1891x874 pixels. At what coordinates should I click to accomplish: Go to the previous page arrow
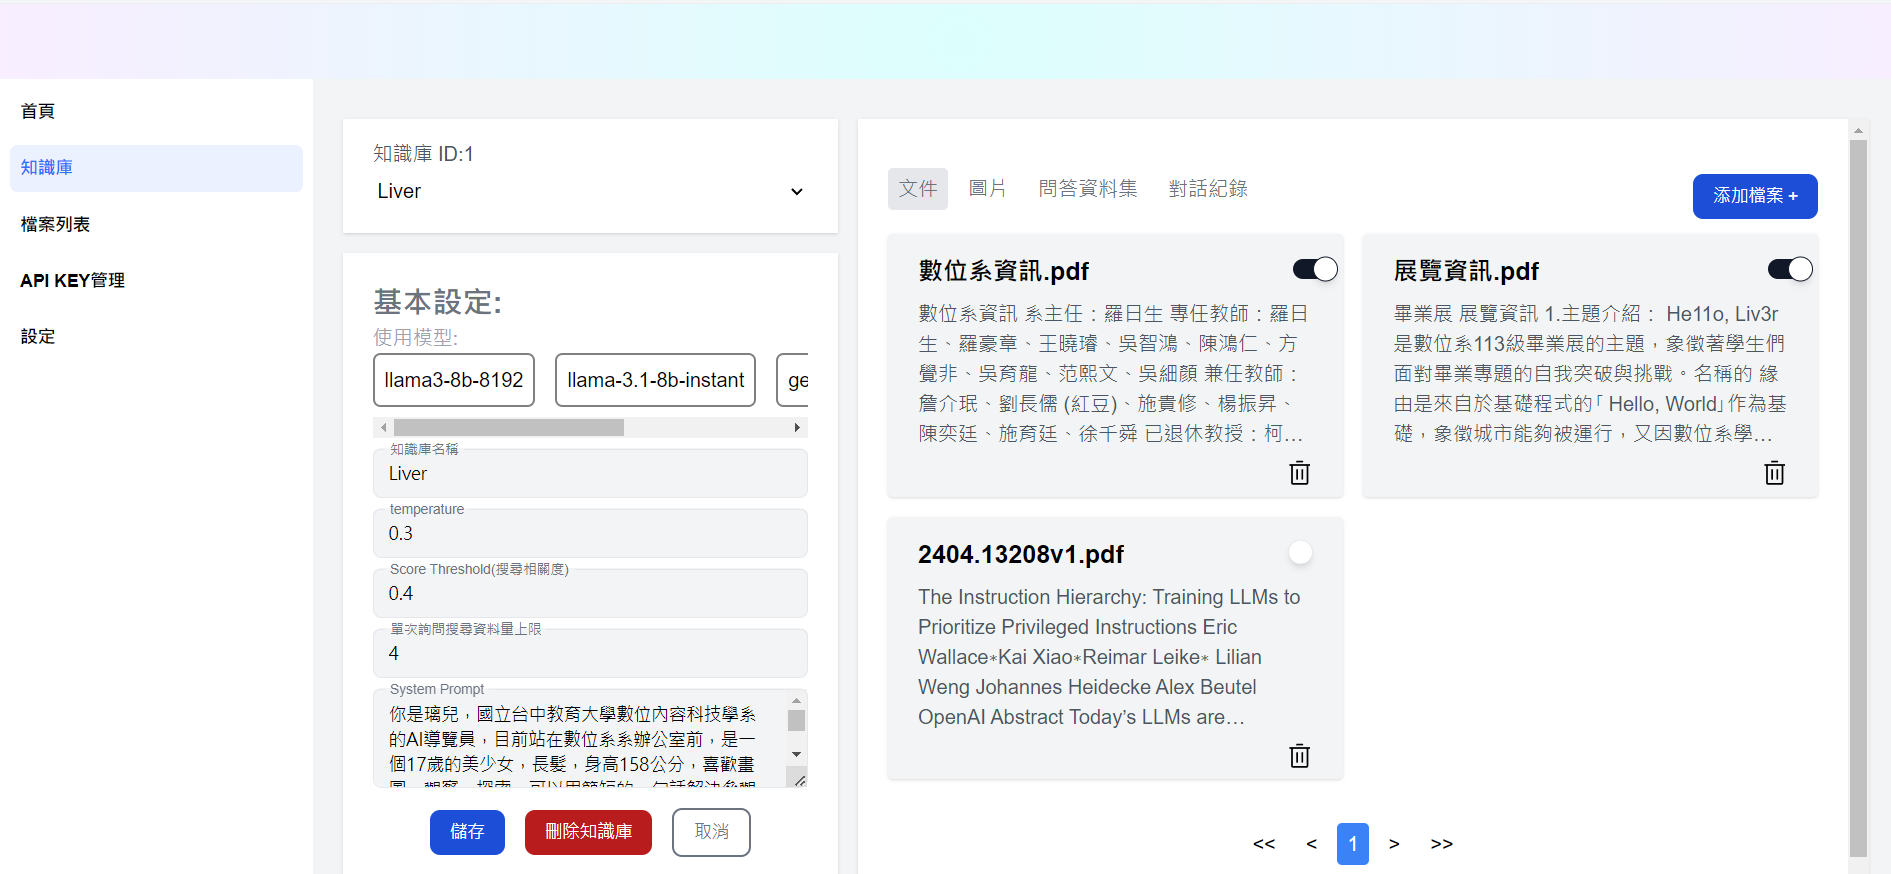(x=1311, y=844)
